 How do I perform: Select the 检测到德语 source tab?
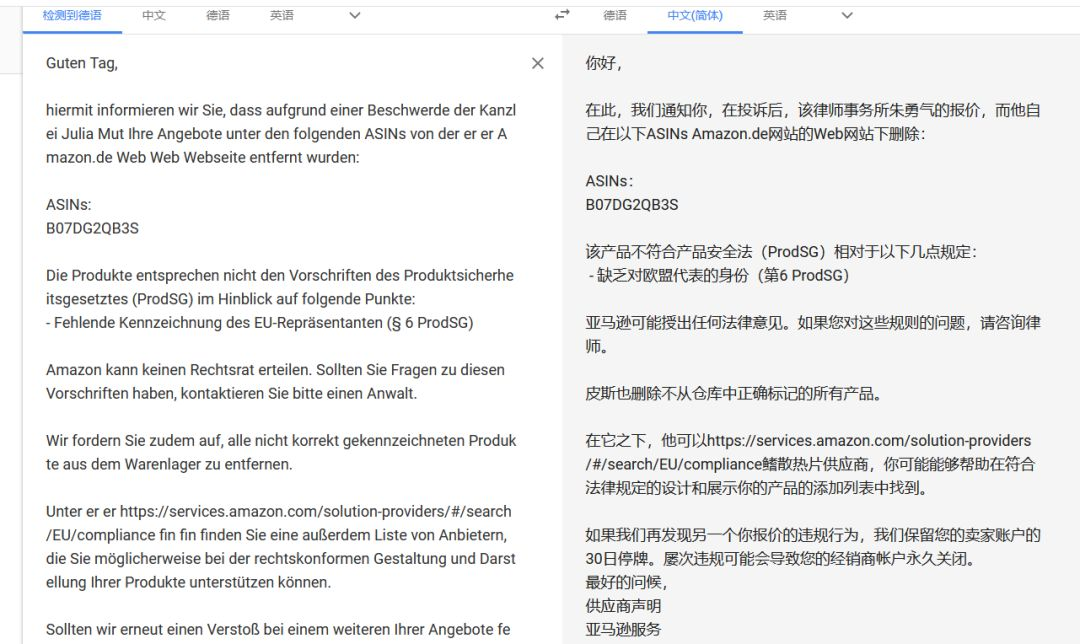(72, 15)
